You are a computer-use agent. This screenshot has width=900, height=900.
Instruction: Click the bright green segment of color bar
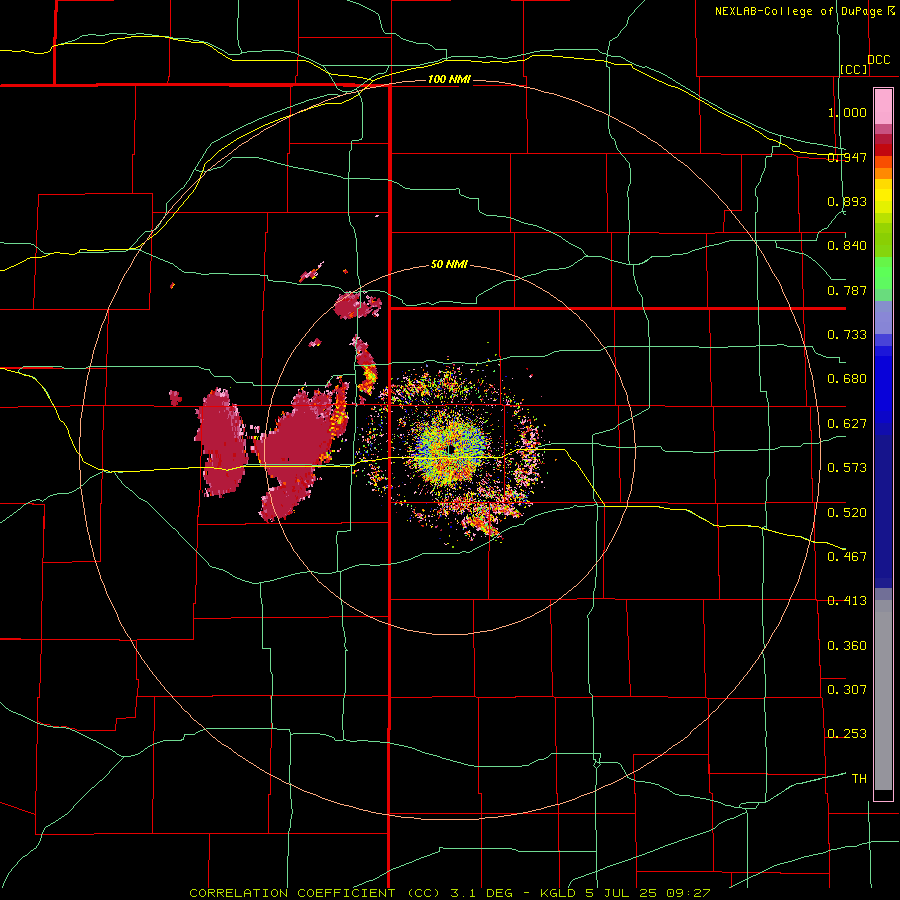tap(883, 273)
